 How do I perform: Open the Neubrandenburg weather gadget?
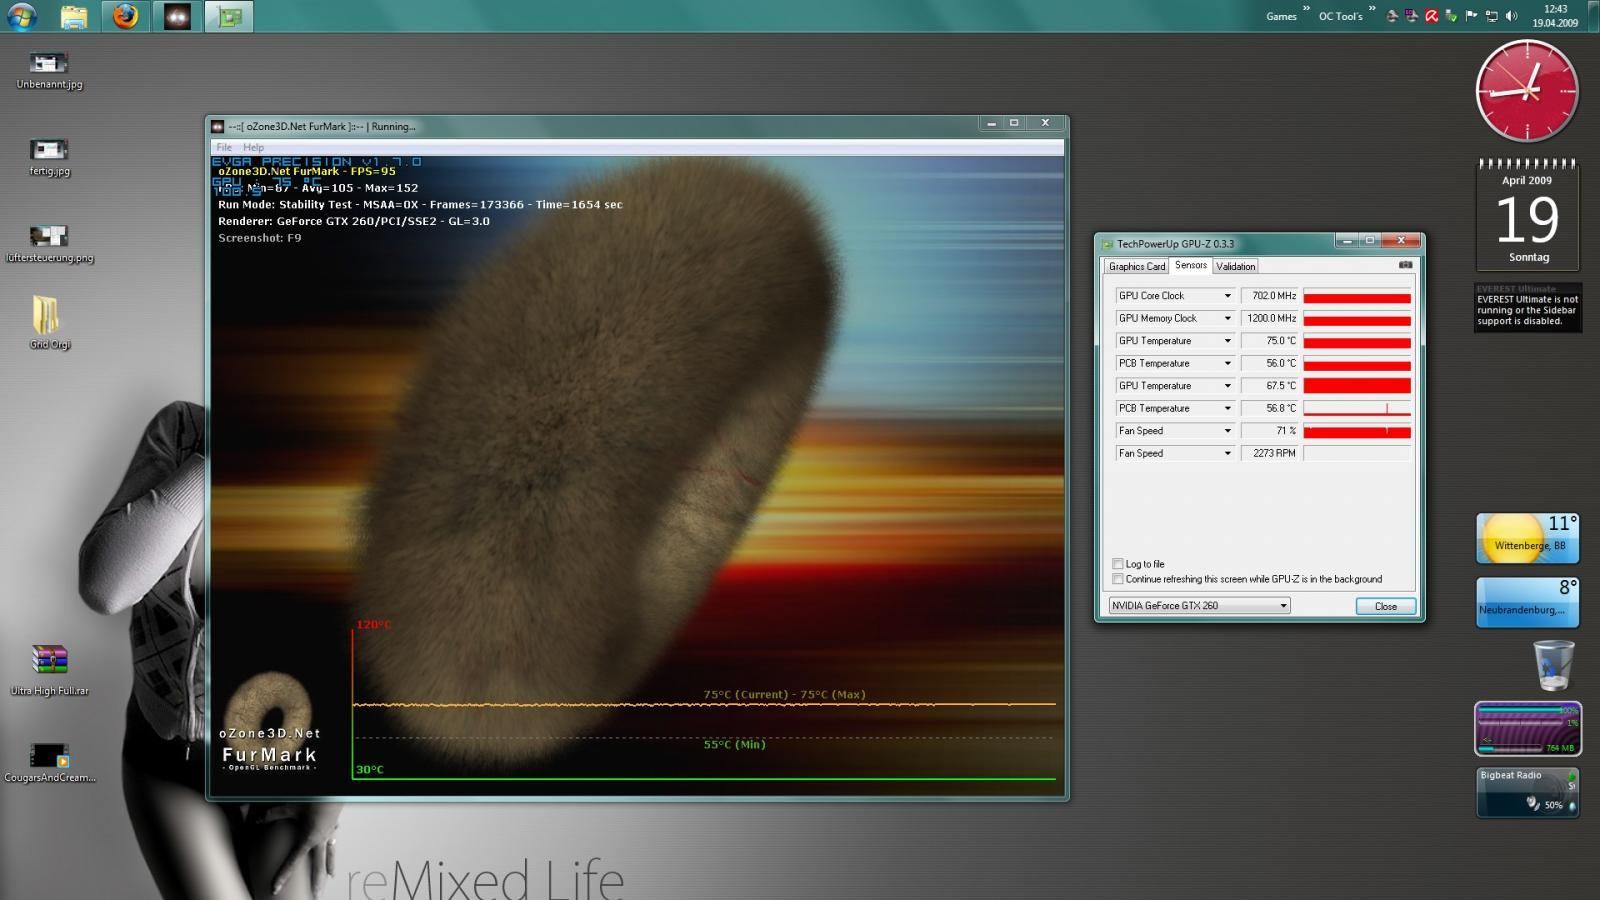coord(1527,602)
